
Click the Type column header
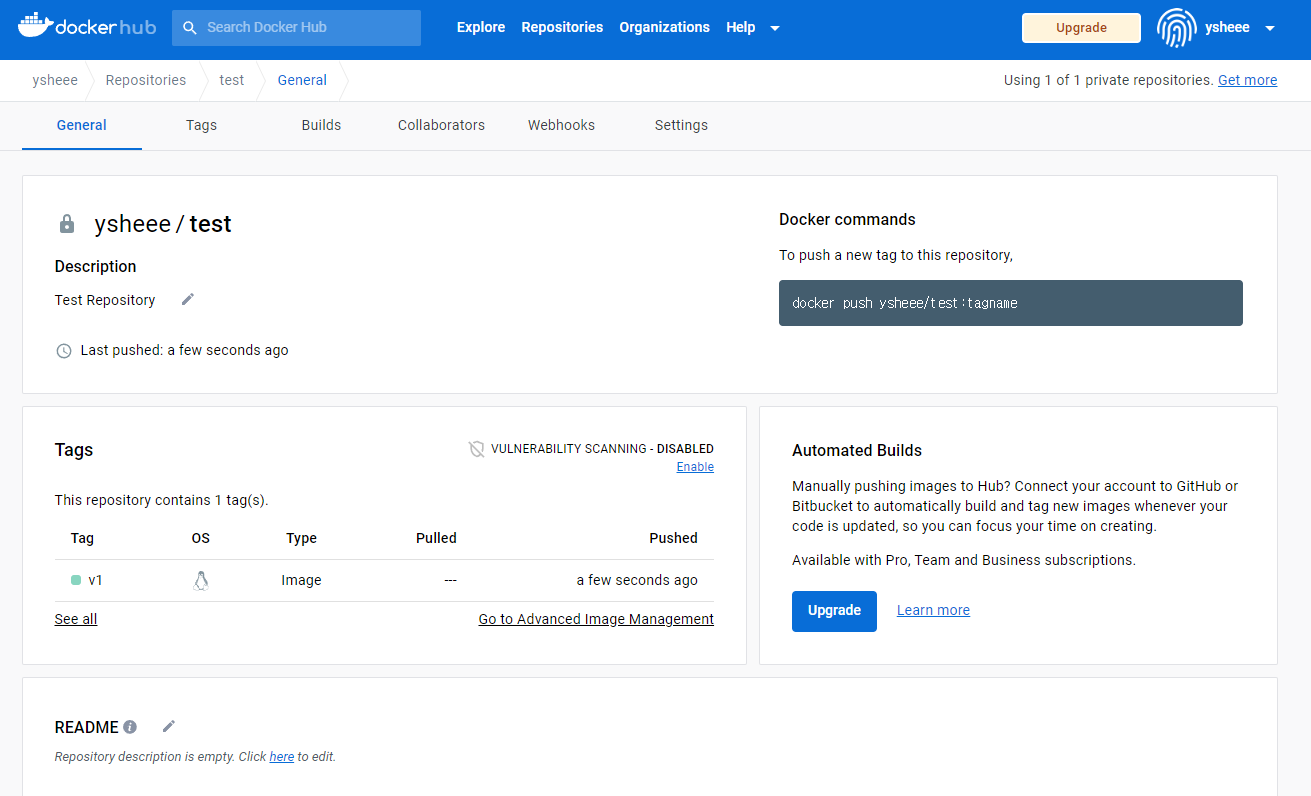301,538
